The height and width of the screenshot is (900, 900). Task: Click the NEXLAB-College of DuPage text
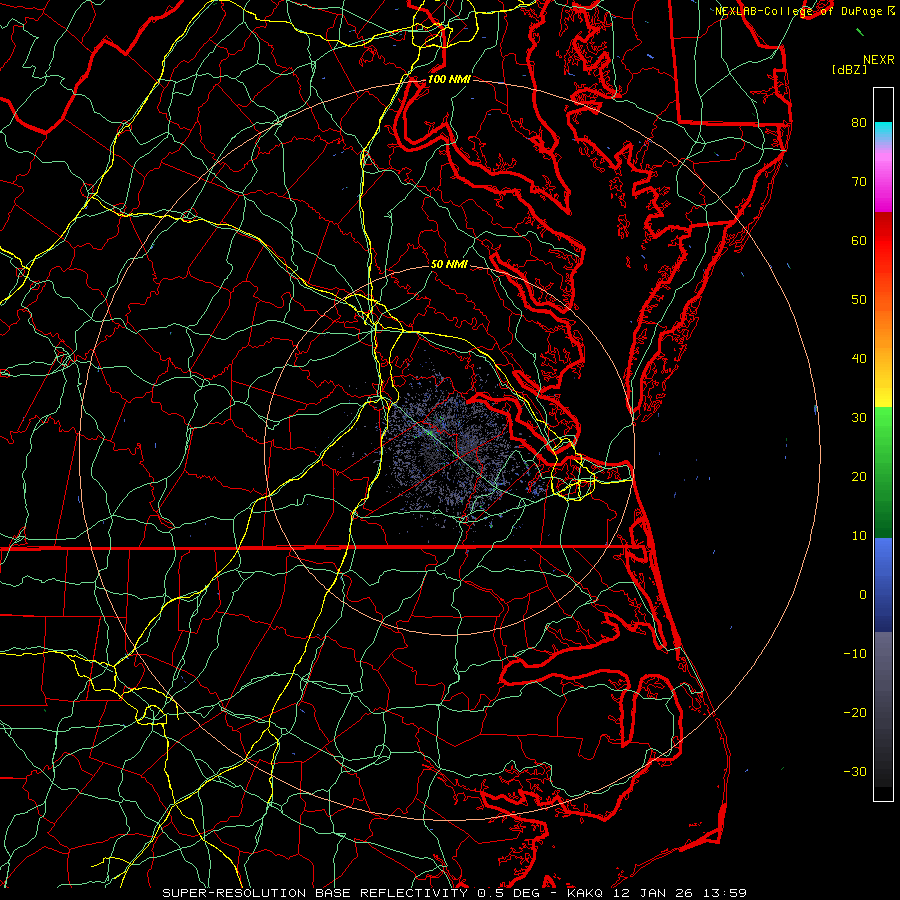(798, 11)
